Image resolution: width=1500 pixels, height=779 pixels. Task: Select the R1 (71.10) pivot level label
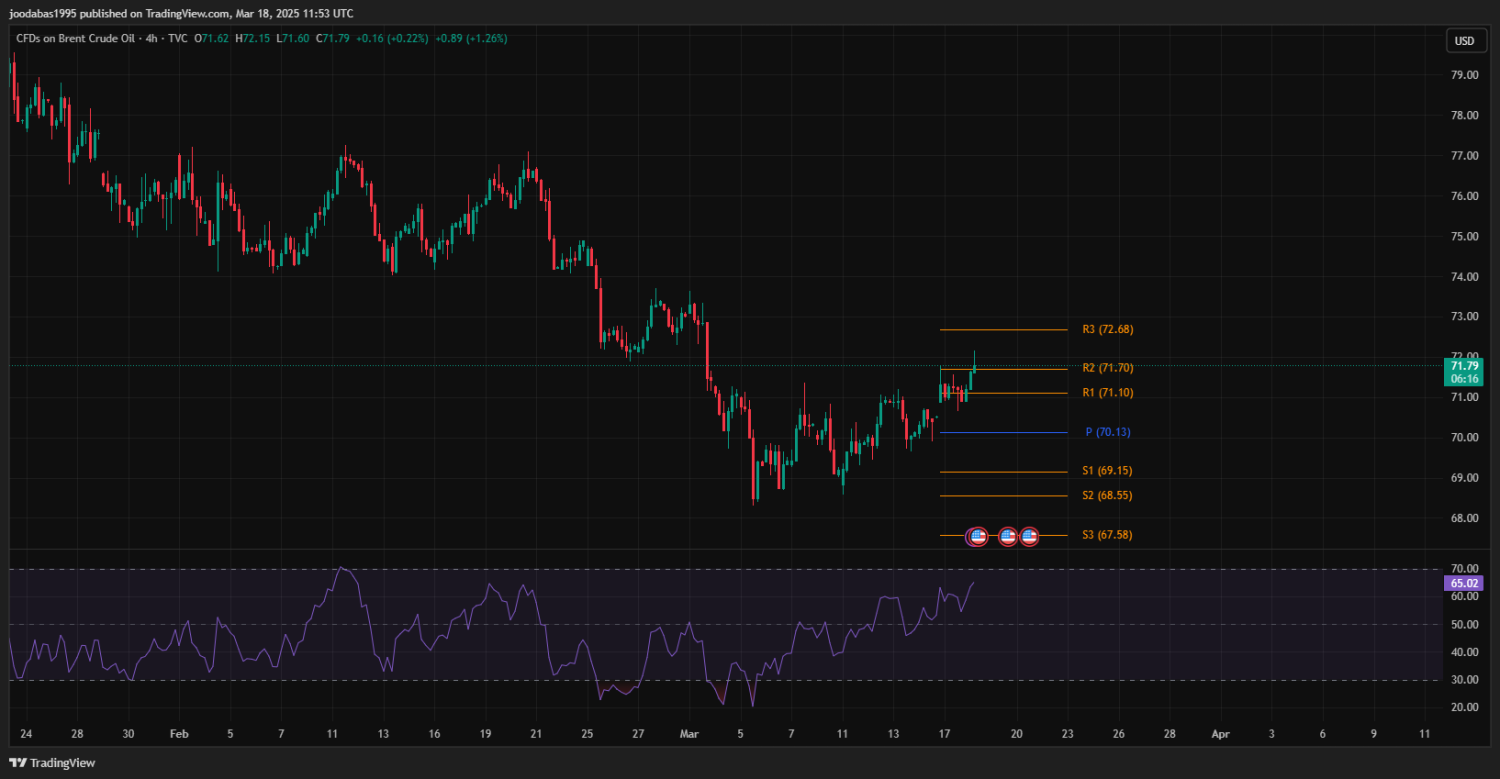pyautogui.click(x=1107, y=393)
